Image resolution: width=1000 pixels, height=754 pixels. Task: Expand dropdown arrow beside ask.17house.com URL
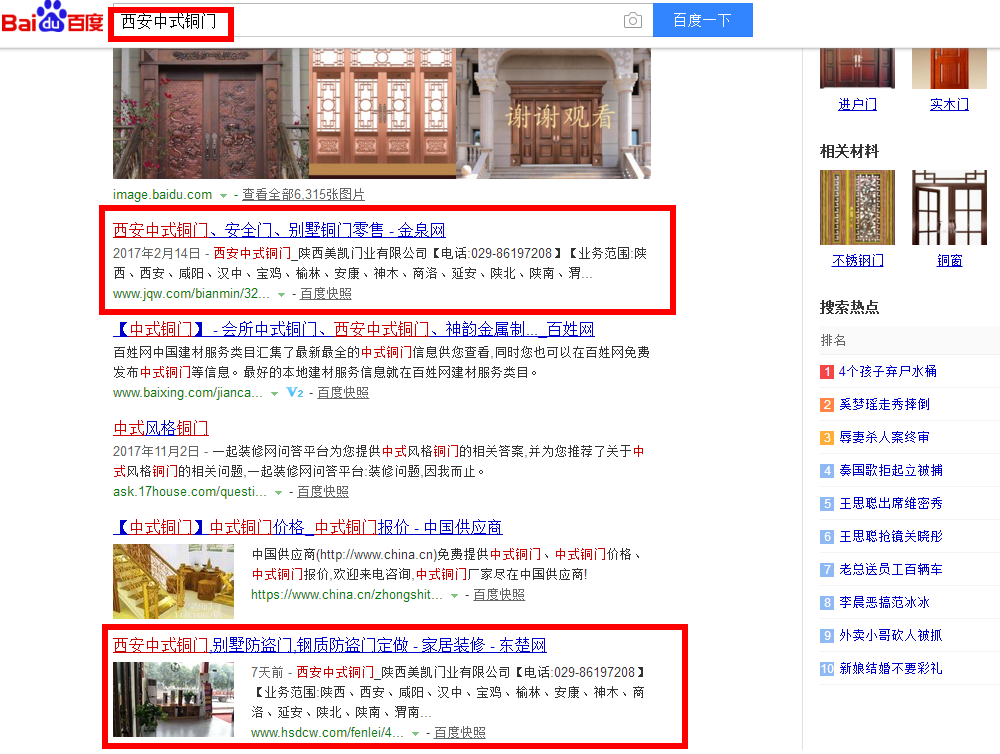click(x=278, y=492)
